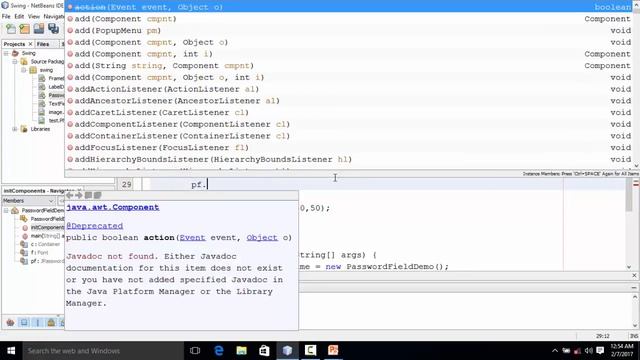This screenshot has height=360, width=640.
Task: Toggle the second Navigator filter button
Action: click(24, 322)
